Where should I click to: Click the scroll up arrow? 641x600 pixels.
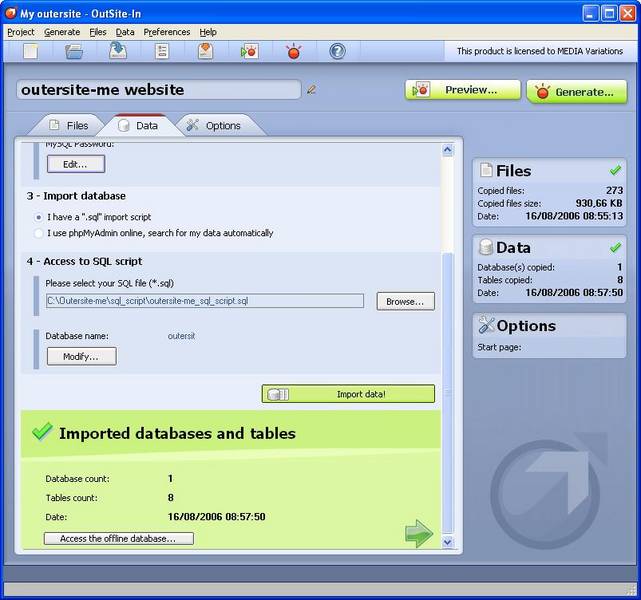tap(447, 150)
